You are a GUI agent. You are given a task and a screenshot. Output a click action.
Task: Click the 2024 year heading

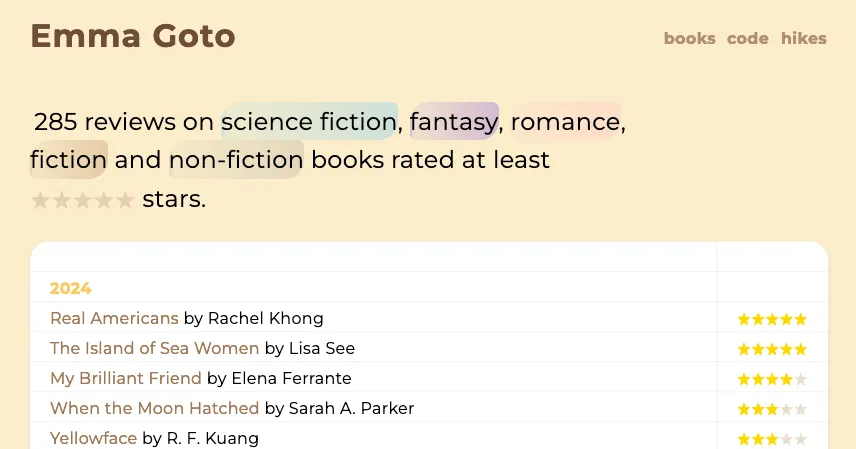(x=70, y=289)
